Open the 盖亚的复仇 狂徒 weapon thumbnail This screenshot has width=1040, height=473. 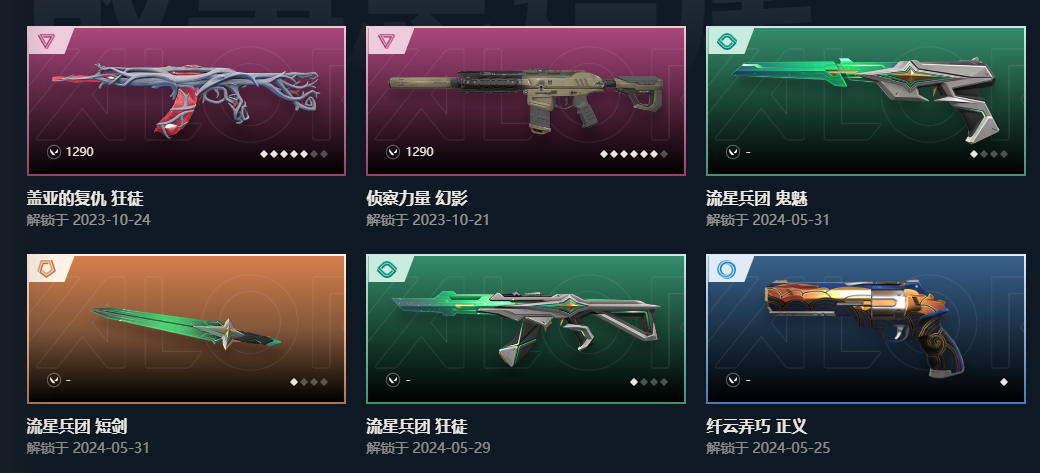186,98
